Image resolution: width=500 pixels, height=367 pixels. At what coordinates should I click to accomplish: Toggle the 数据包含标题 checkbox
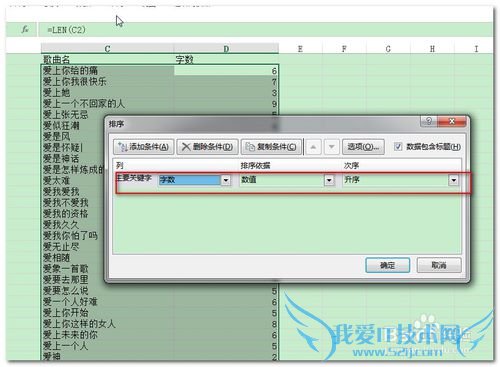[x=398, y=146]
